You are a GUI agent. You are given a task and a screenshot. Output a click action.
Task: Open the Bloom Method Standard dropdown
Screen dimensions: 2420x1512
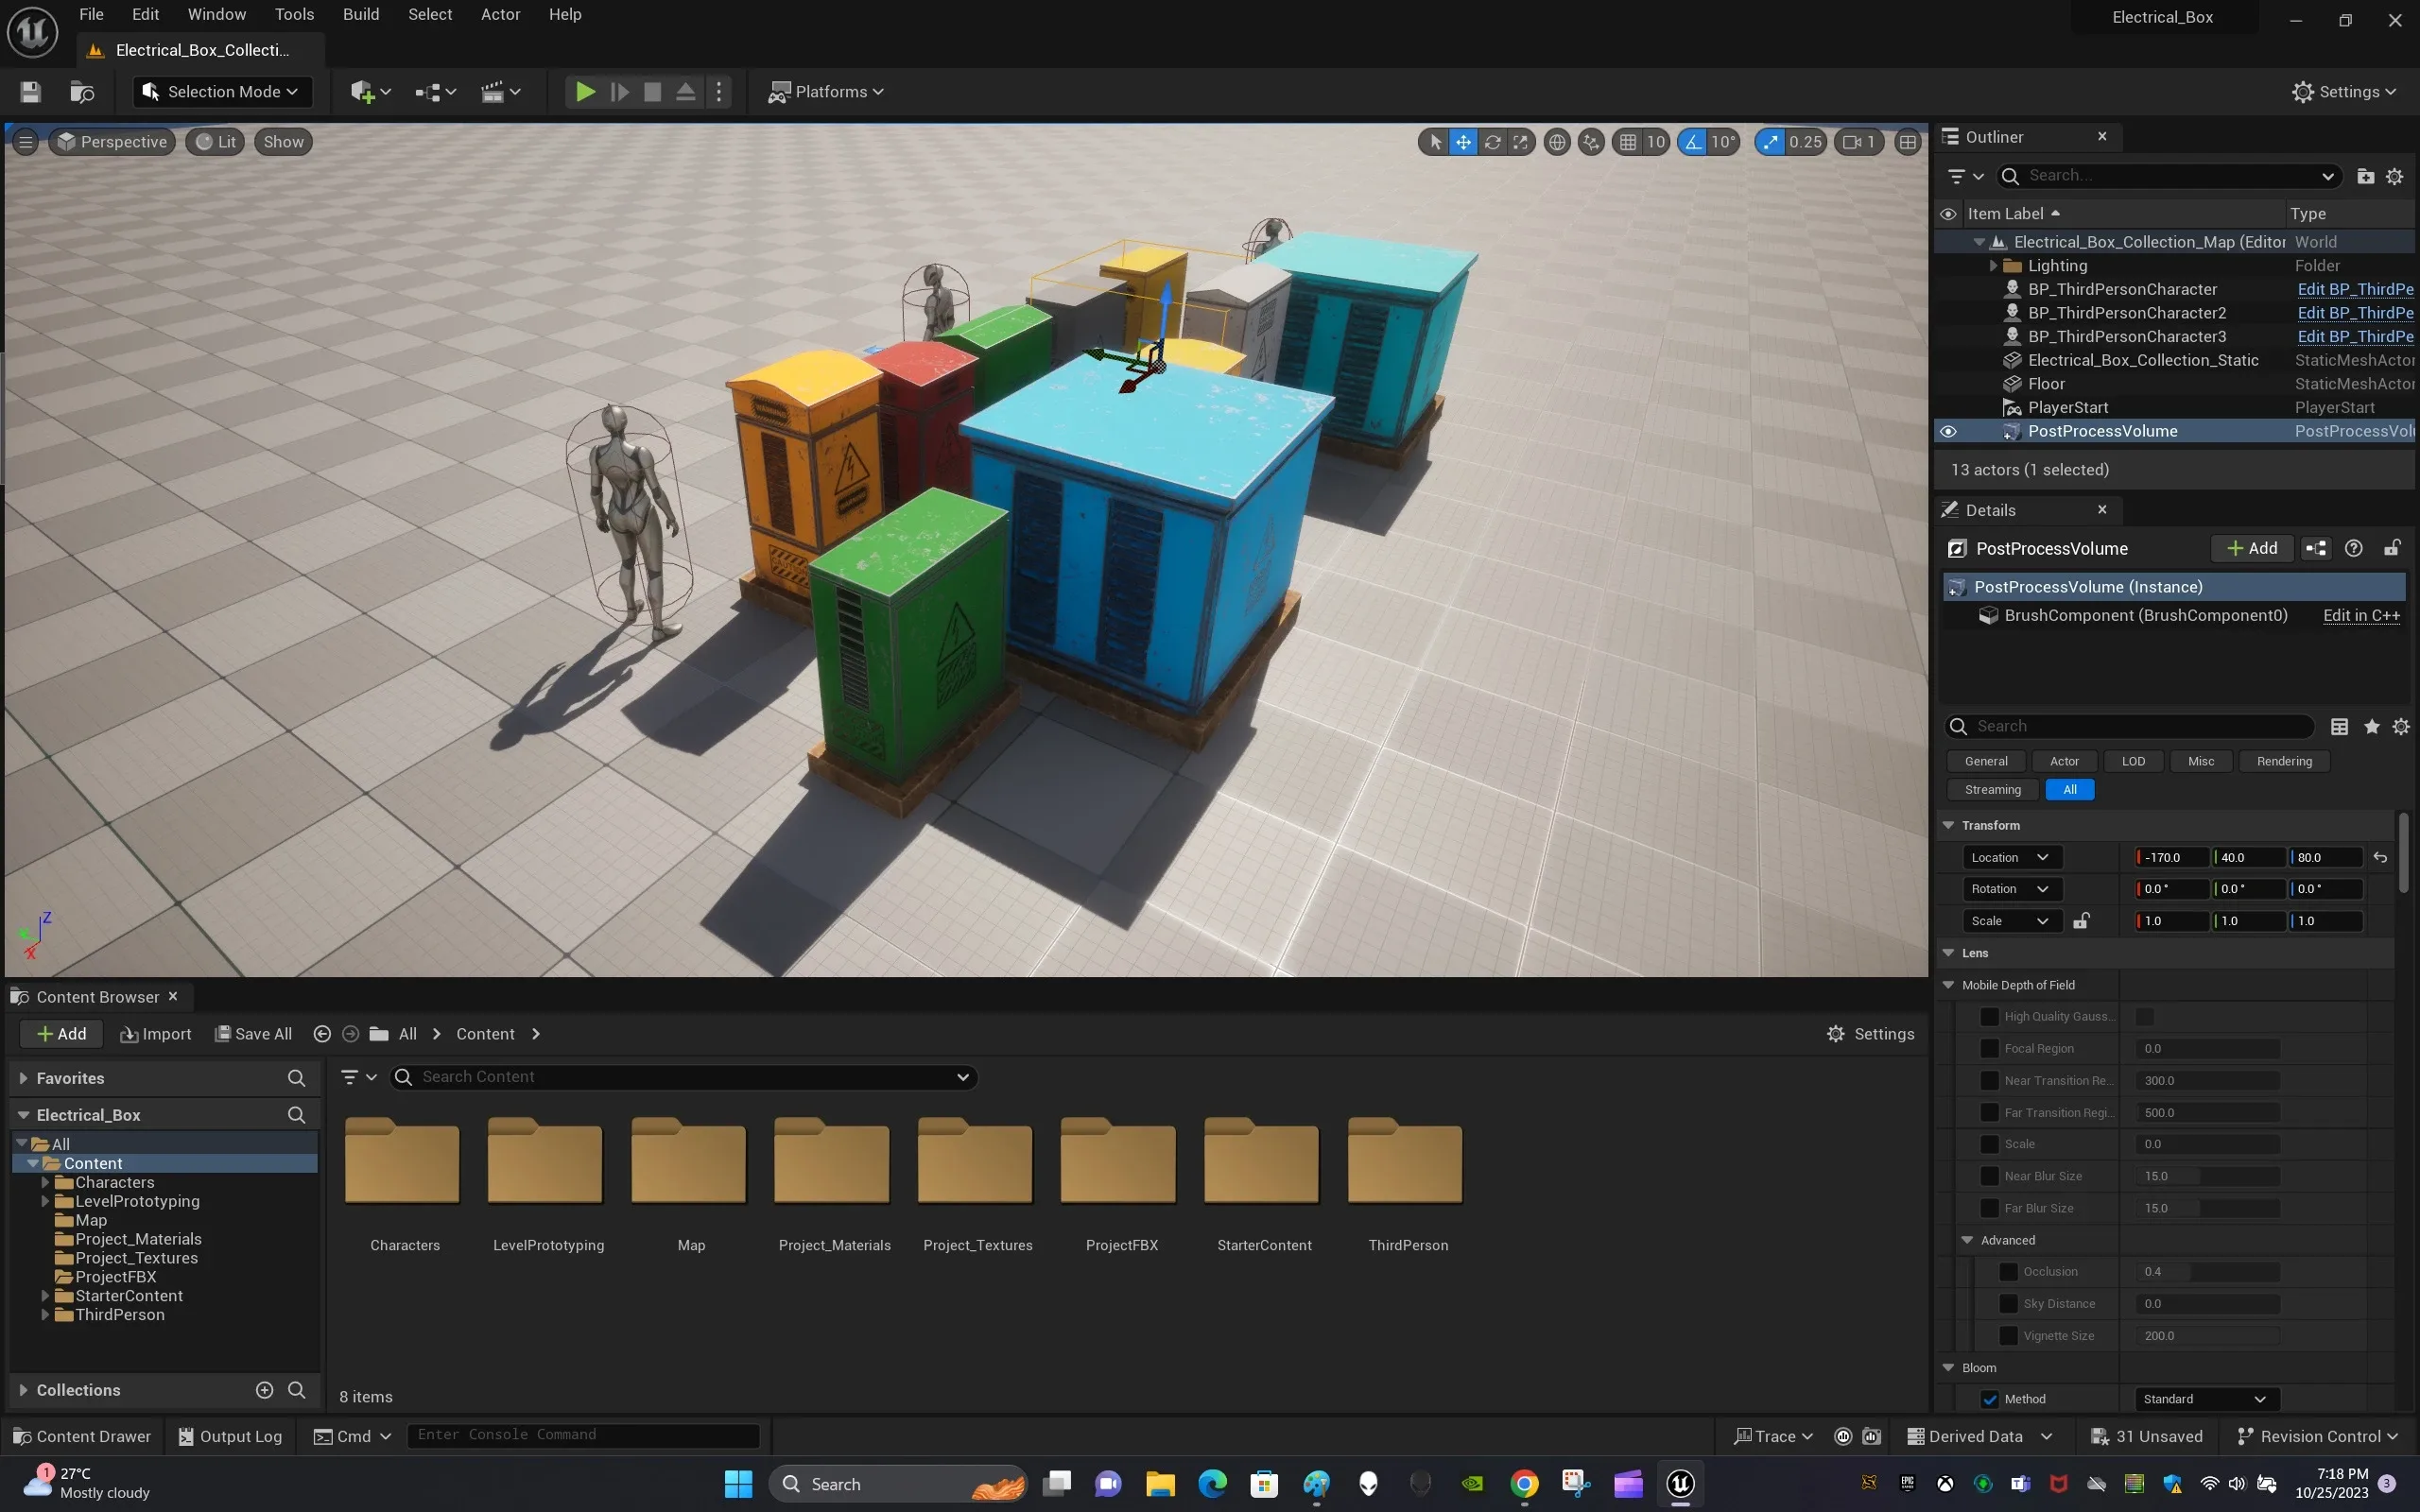[2207, 1400]
